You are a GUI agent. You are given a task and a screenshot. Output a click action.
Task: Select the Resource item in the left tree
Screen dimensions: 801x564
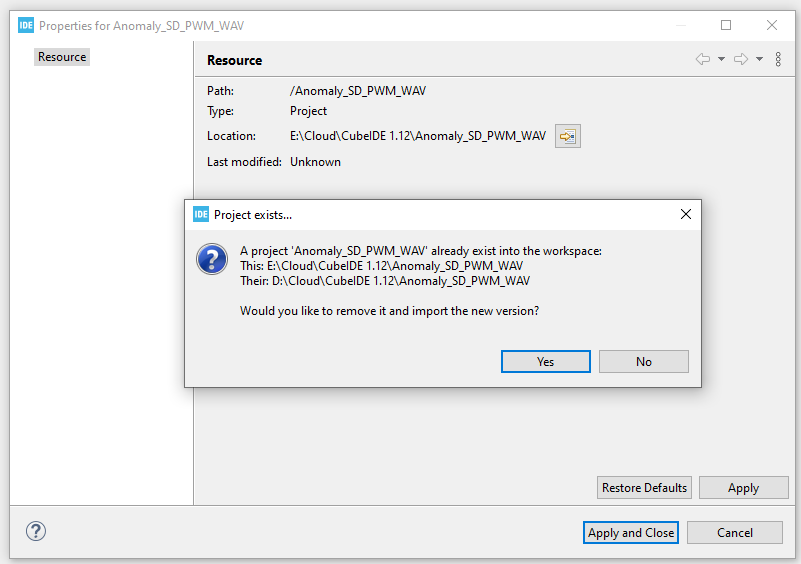(x=62, y=57)
